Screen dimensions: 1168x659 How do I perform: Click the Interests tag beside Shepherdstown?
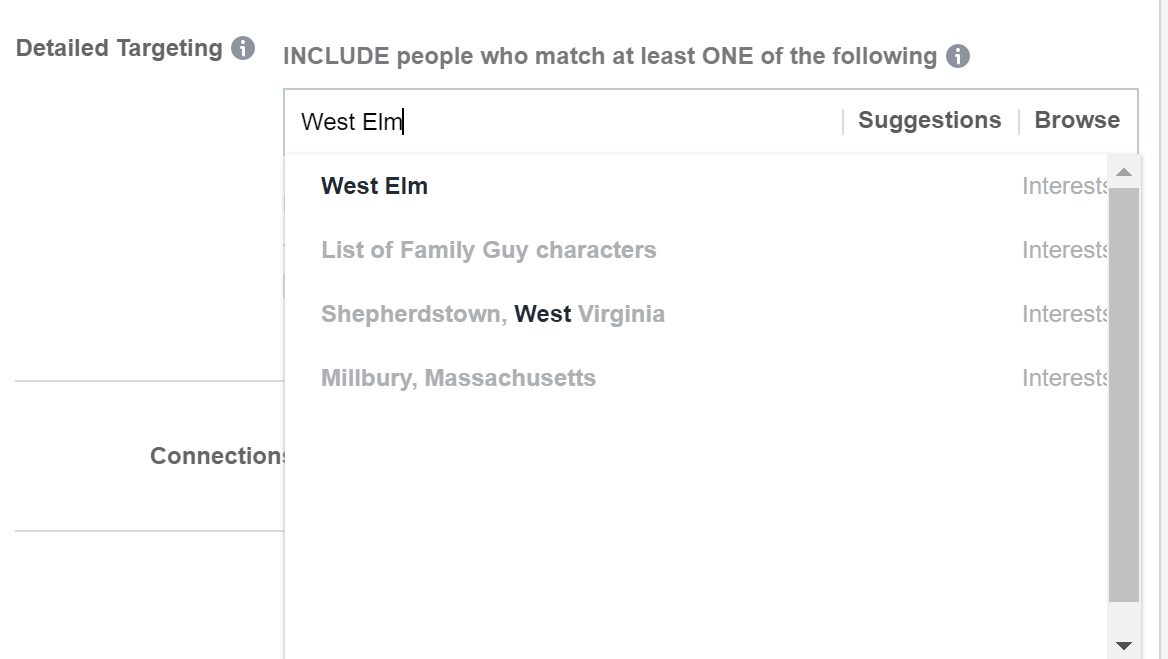point(1065,314)
